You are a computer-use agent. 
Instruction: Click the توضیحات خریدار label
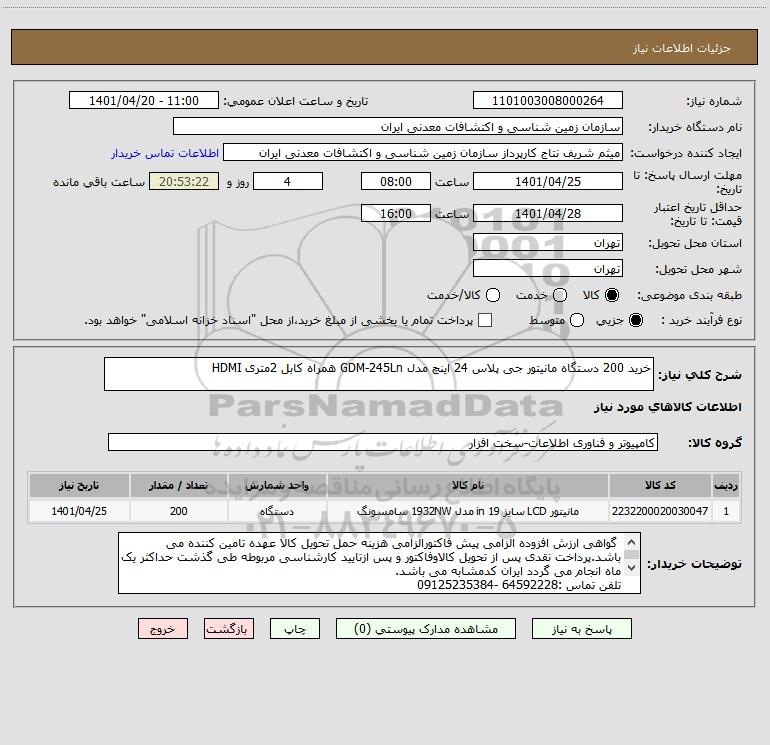[x=694, y=564]
